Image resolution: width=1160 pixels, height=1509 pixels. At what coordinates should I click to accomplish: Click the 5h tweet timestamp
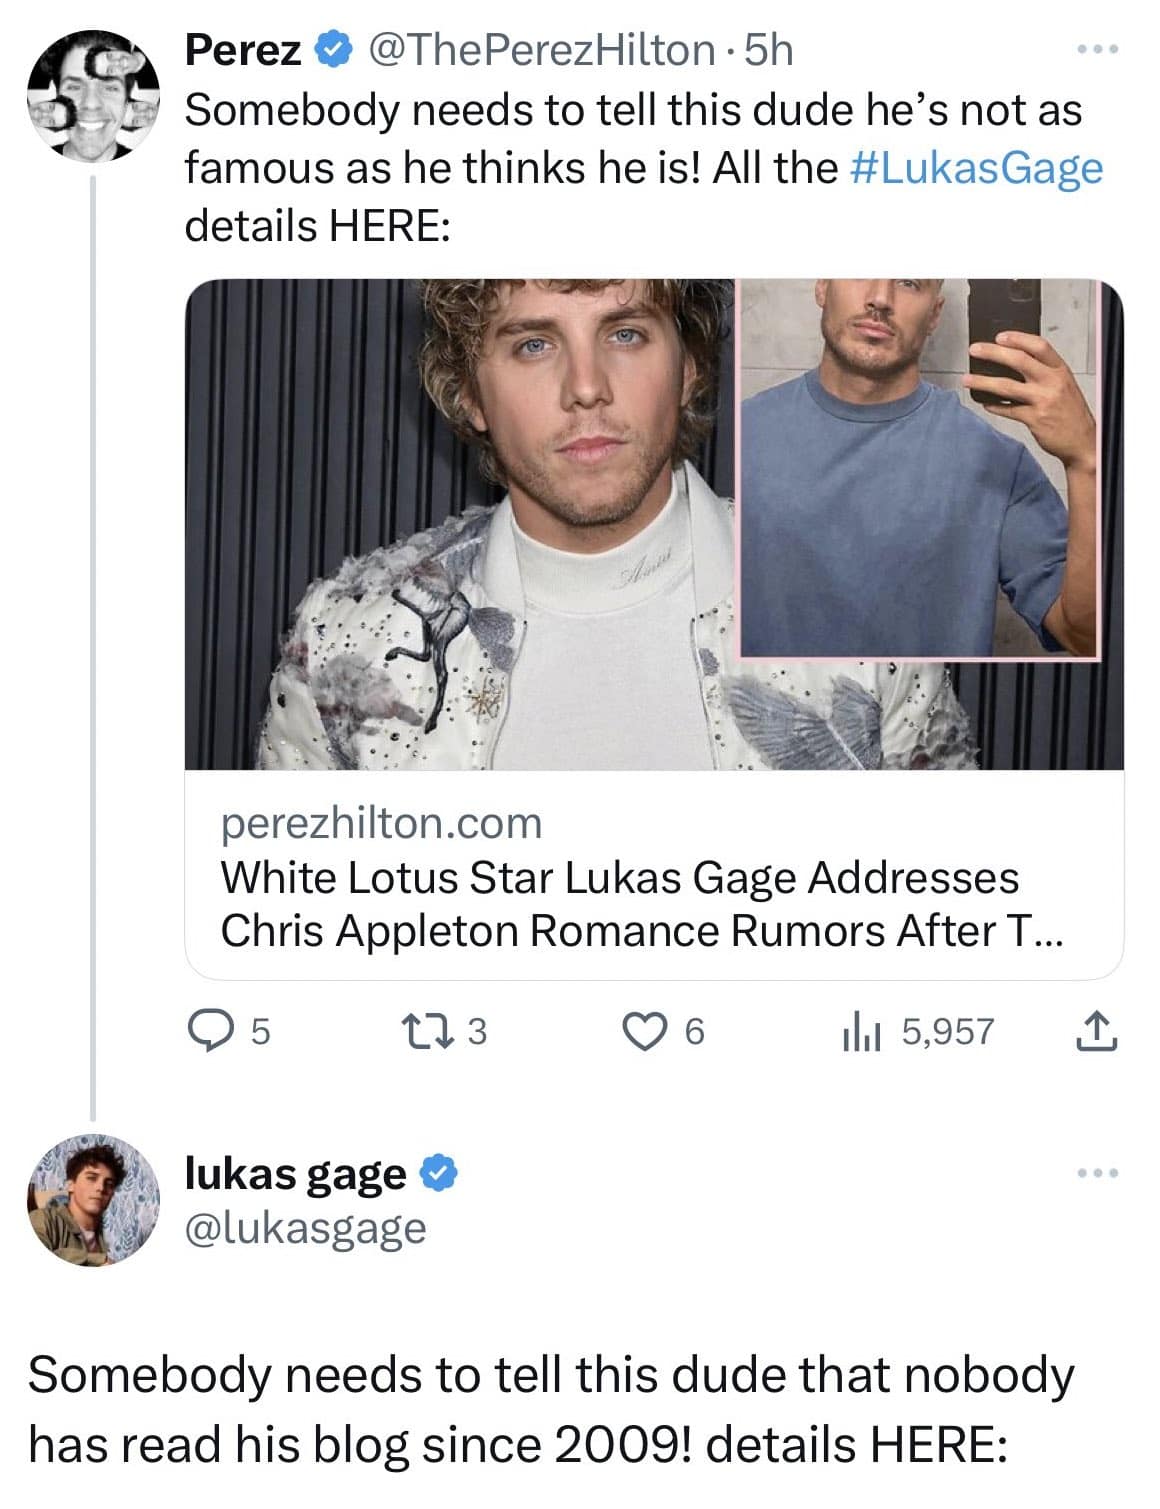pyautogui.click(x=768, y=50)
